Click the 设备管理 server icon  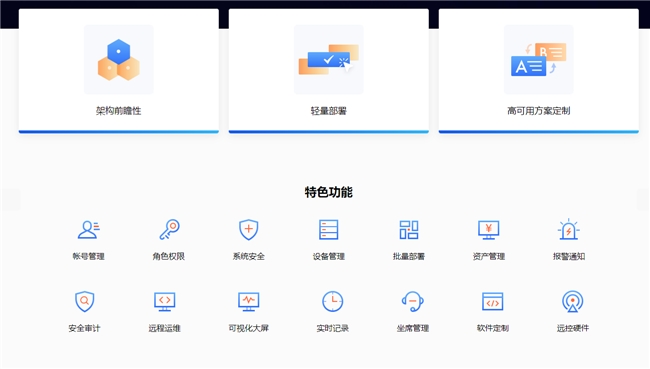[x=329, y=230]
